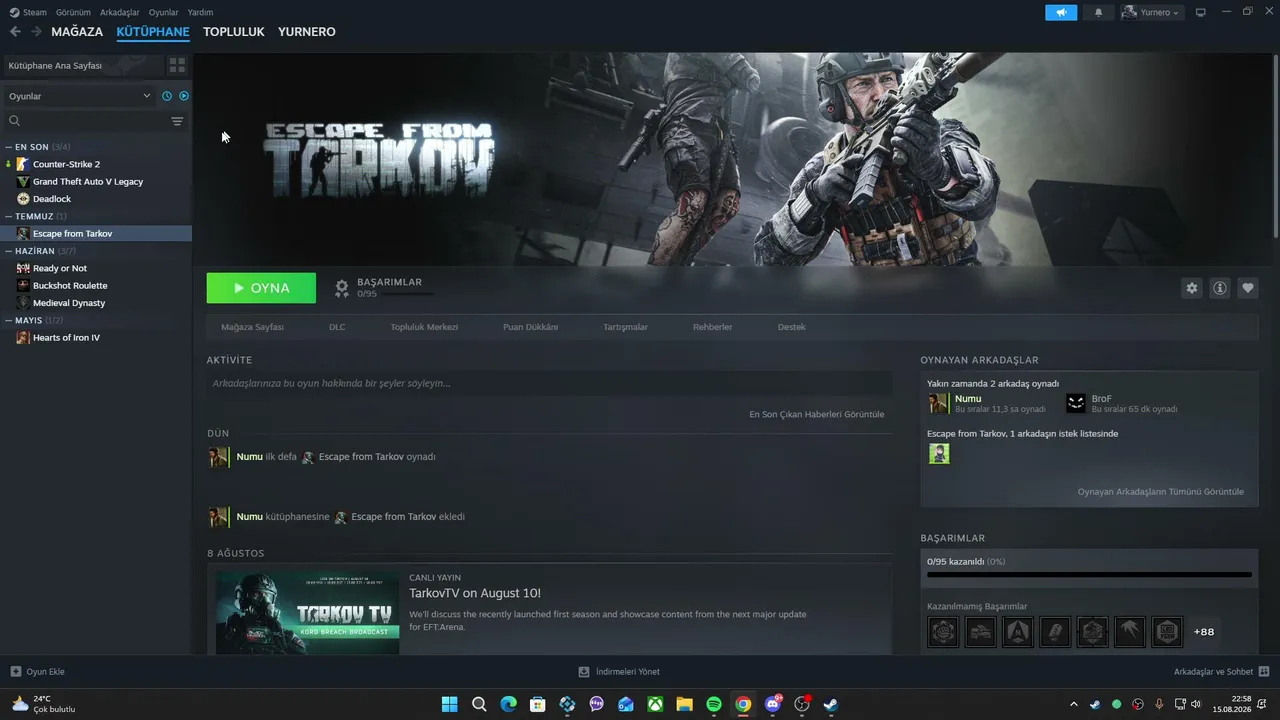Click the Oyun Ekle plus icon
Image resolution: width=1280 pixels, height=720 pixels.
pos(15,672)
